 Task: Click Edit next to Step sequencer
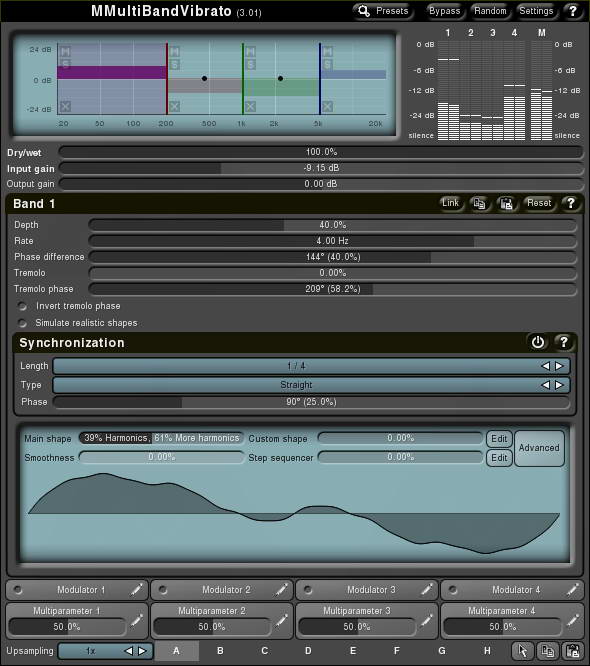click(499, 457)
